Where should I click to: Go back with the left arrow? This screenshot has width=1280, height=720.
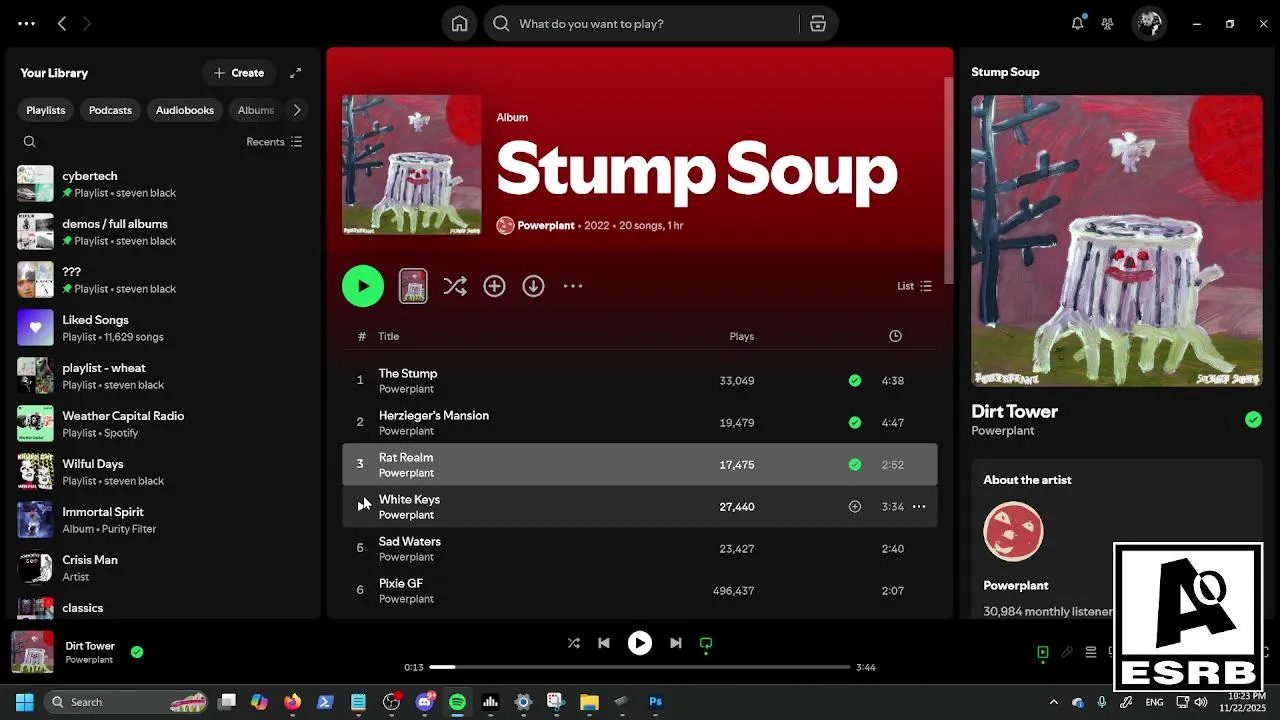pyautogui.click(x=62, y=24)
